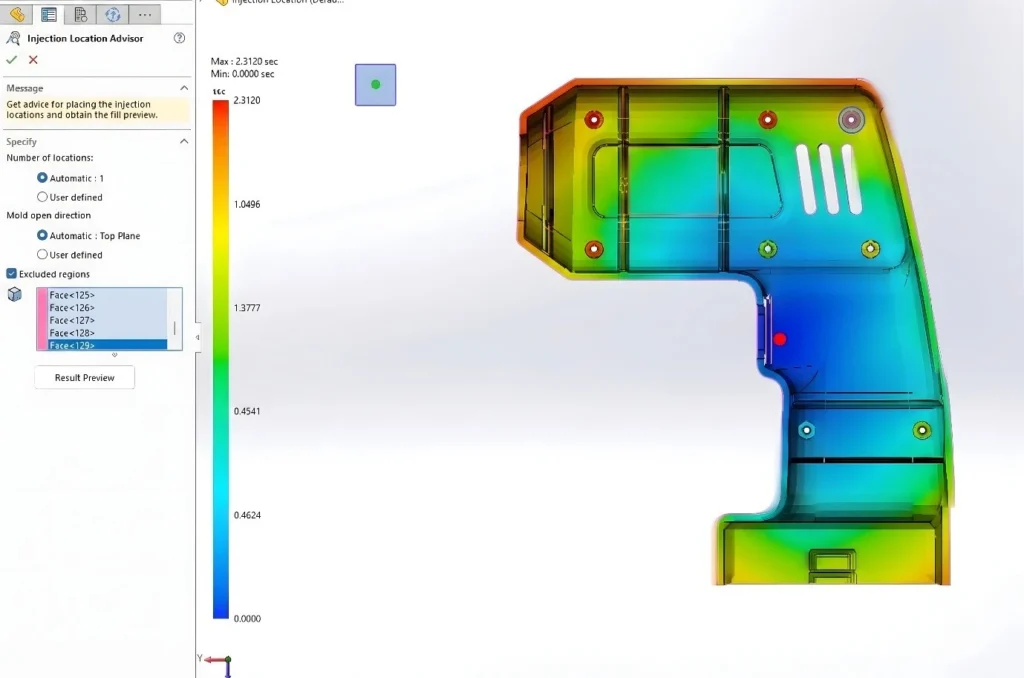This screenshot has width=1024, height=678.
Task: Click the 1.3777 legend value
Action: (247, 308)
